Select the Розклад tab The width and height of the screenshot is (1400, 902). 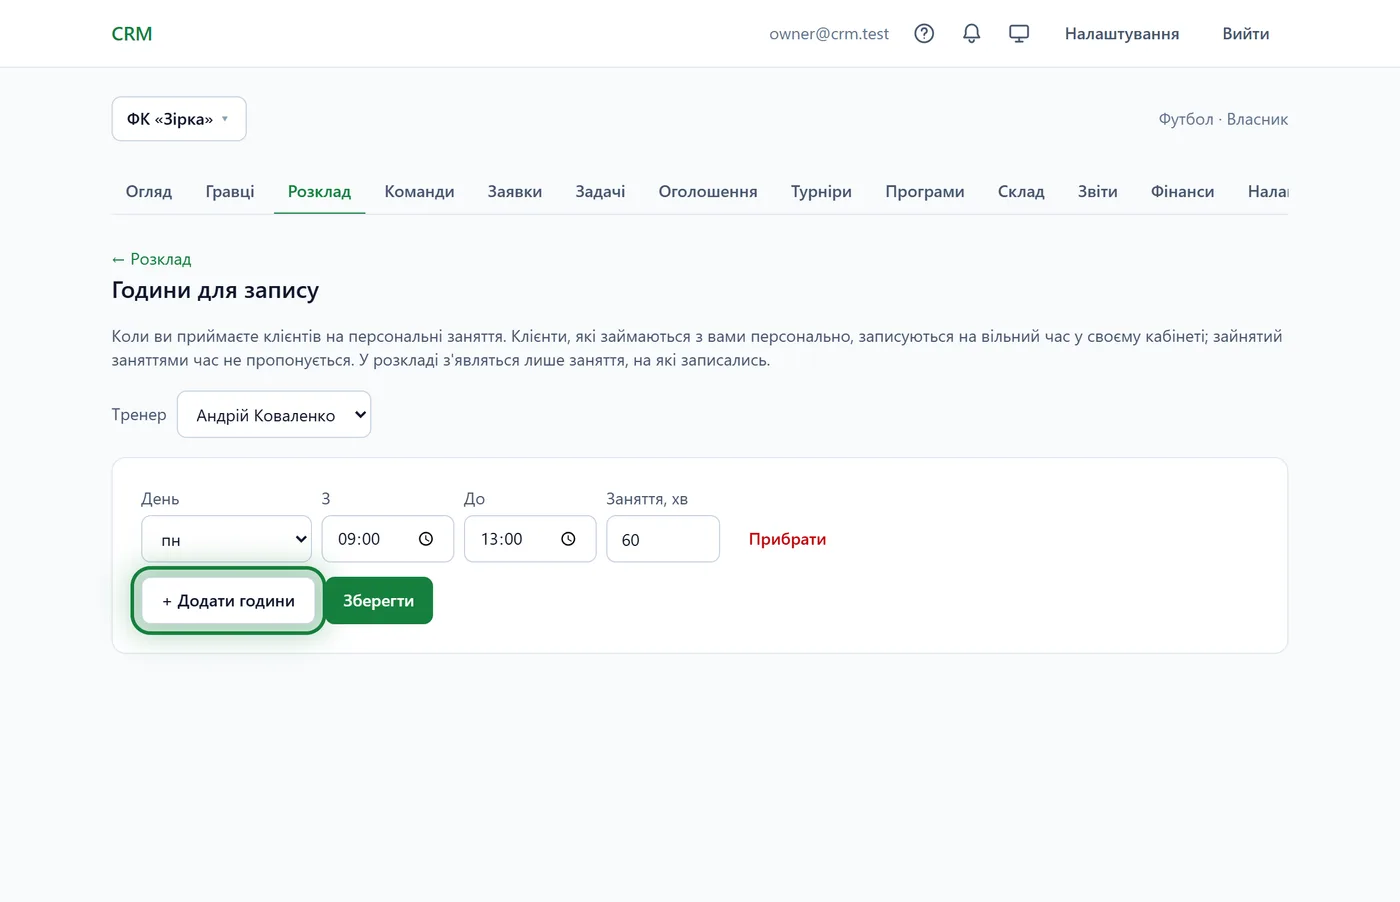click(319, 191)
